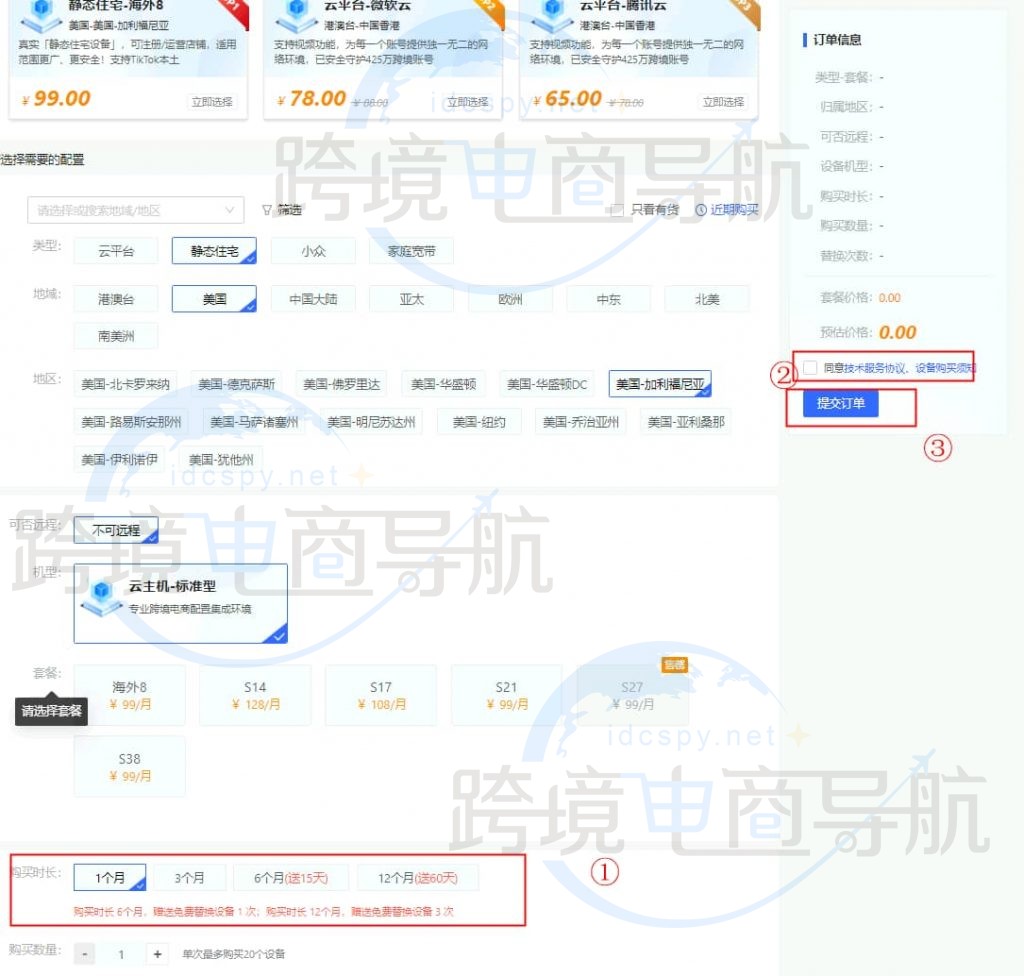
Task: Select the 家庭宽带 type option
Action: coord(411,251)
